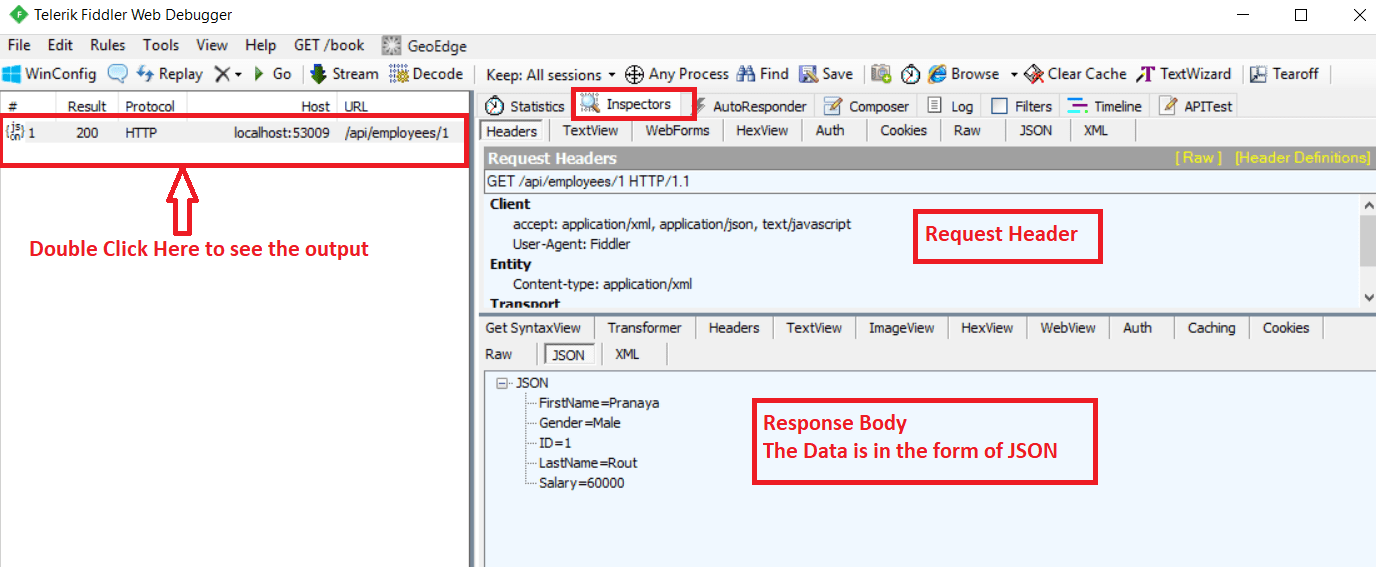Screen dimensions: 1376x567
Task: Select the request WebForms tab
Action: pyautogui.click(x=677, y=131)
